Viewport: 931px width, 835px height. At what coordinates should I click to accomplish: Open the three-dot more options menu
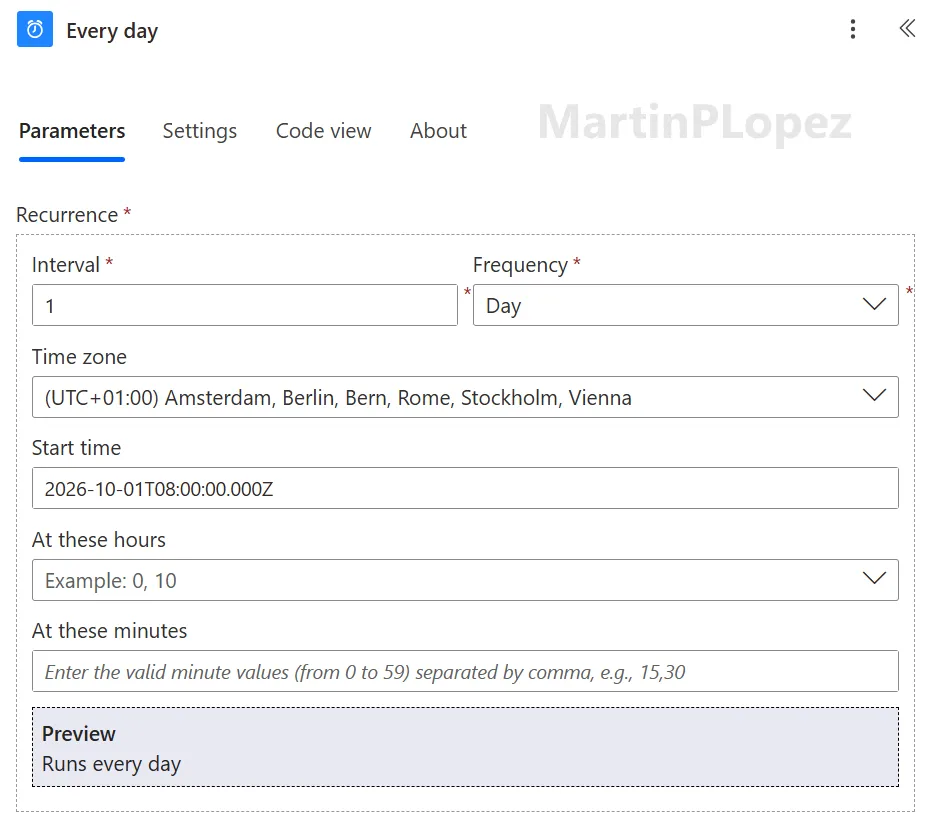[853, 29]
